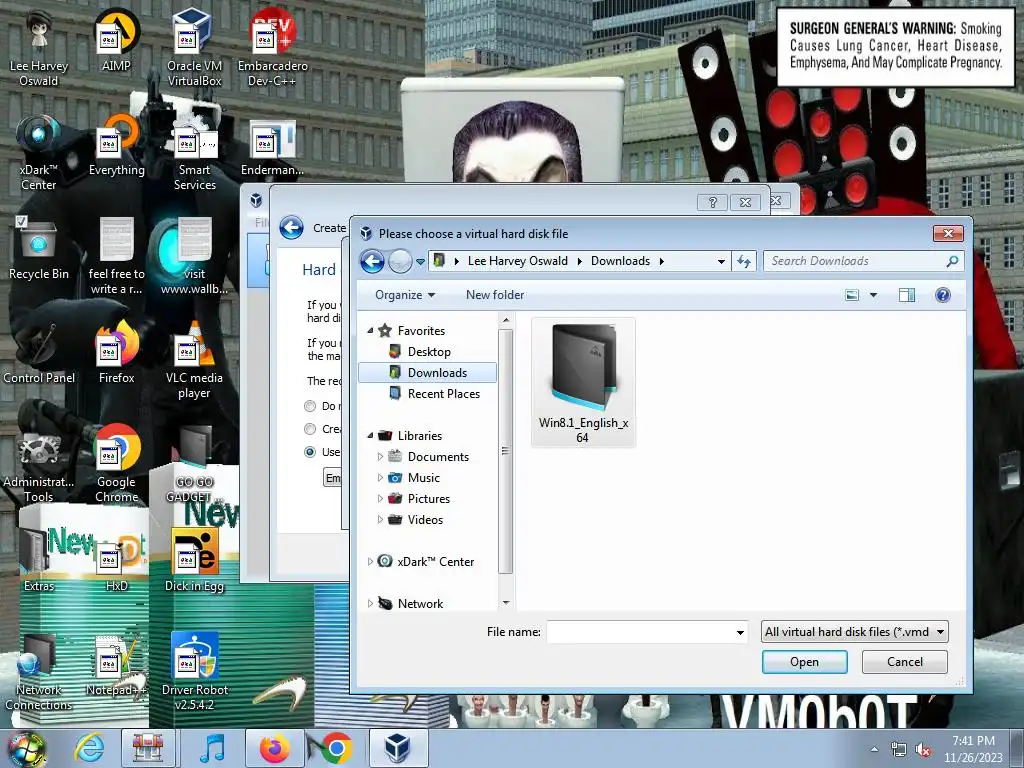Select the xDark Center desktop icon
This screenshot has width=1024, height=768.
click(x=39, y=152)
